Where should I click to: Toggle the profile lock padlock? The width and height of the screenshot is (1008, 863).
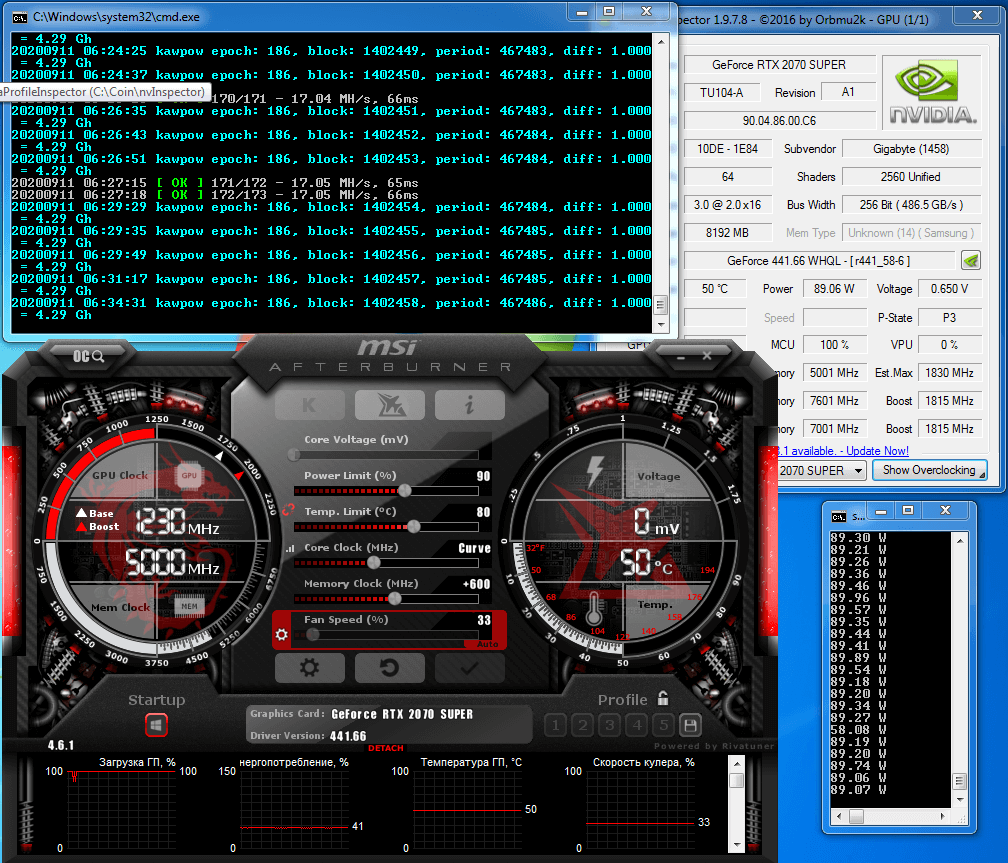[x=663, y=699]
